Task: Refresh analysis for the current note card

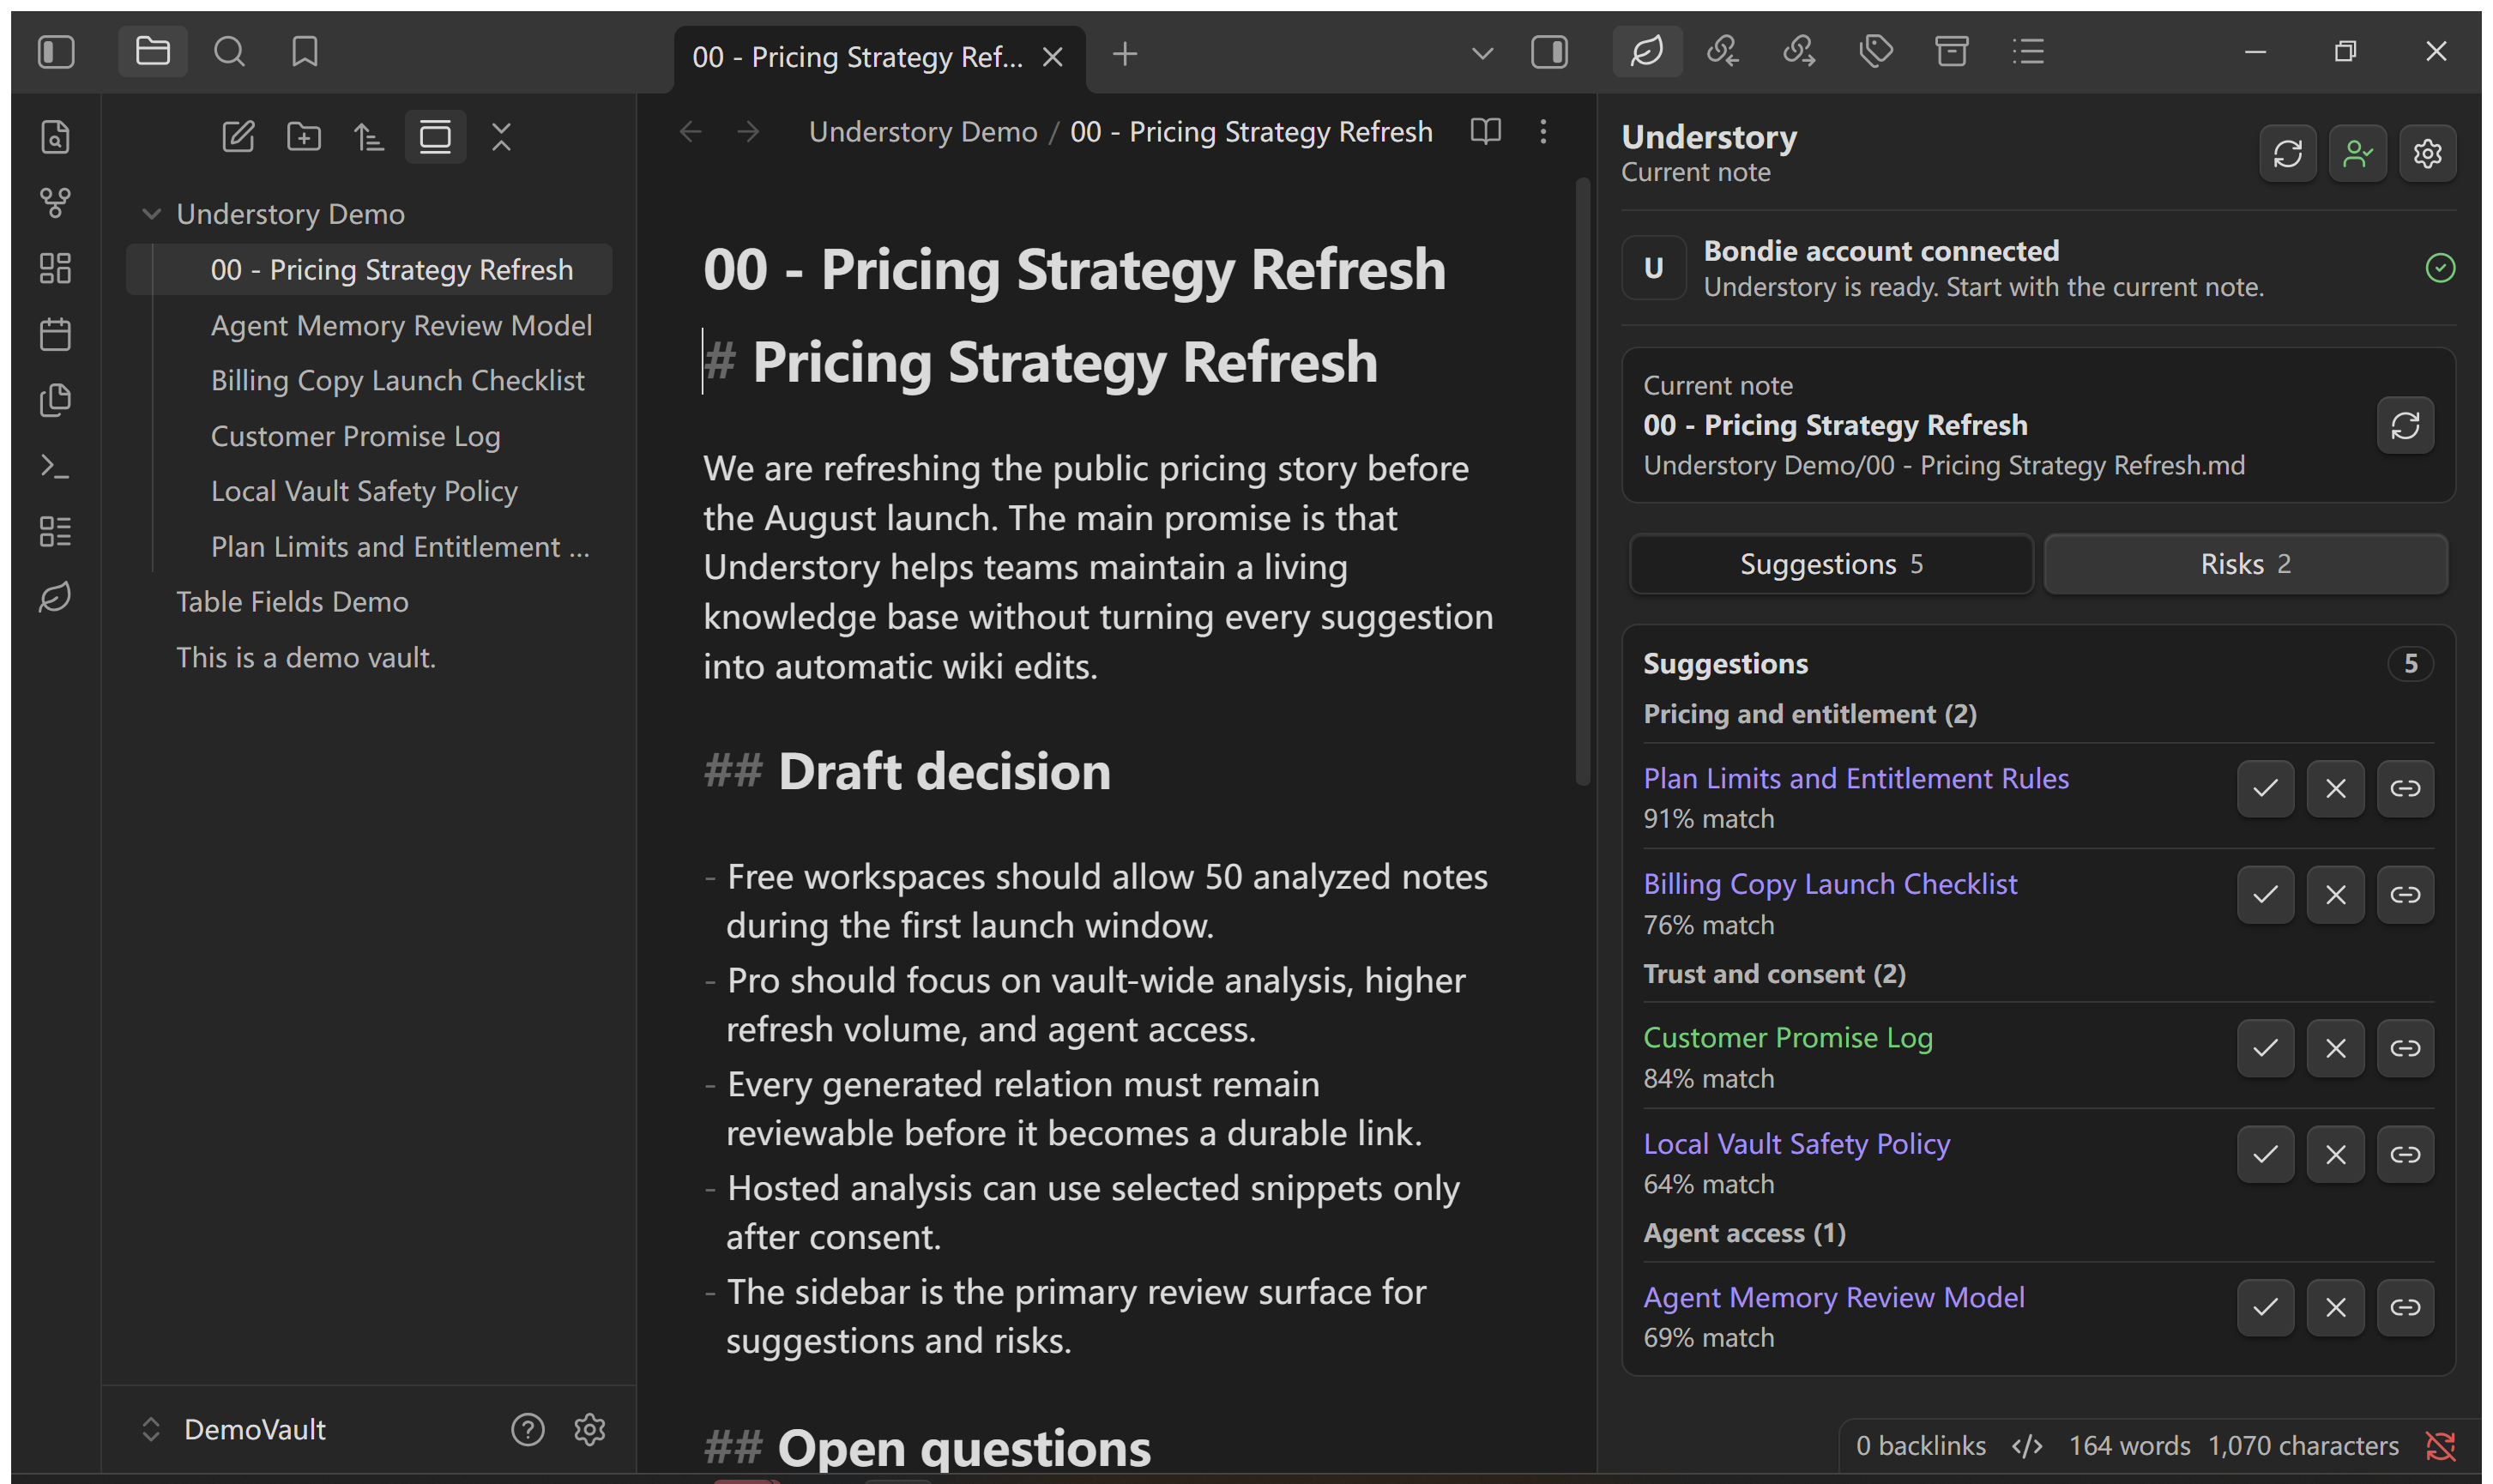Action: click(x=2405, y=426)
